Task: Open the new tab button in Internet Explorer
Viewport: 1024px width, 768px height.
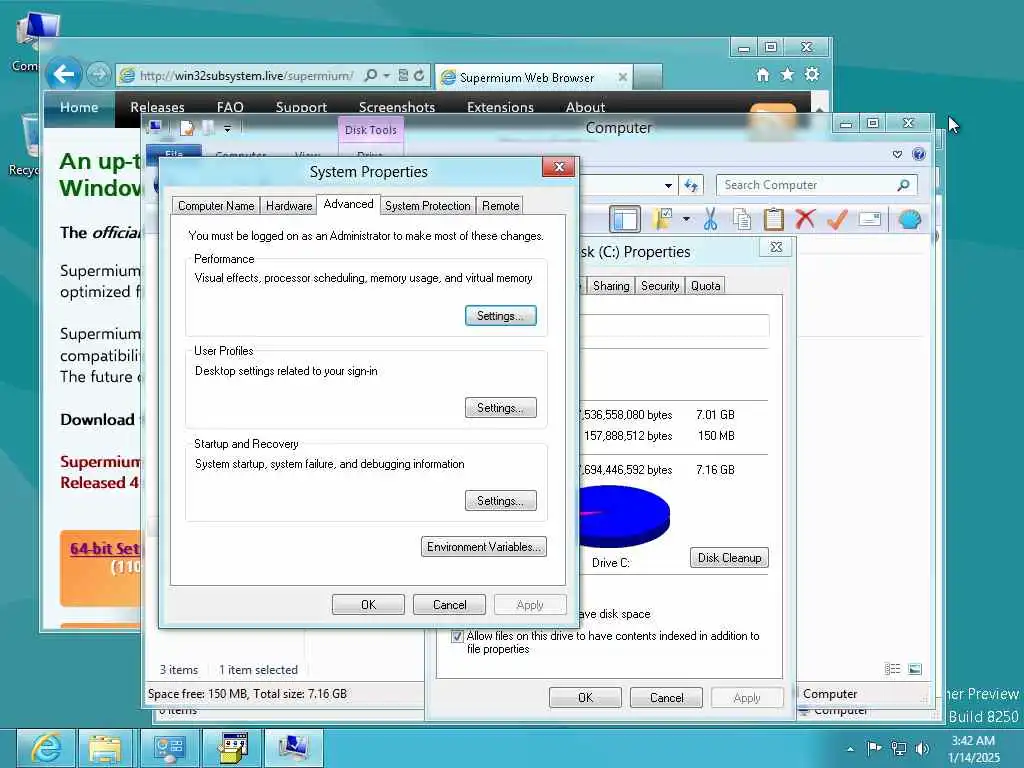Action: click(648, 76)
